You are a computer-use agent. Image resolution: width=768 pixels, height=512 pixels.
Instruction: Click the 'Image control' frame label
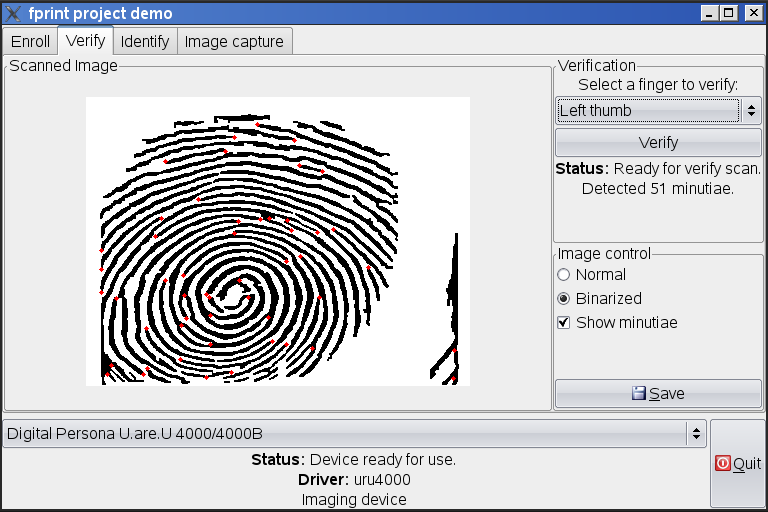604,254
